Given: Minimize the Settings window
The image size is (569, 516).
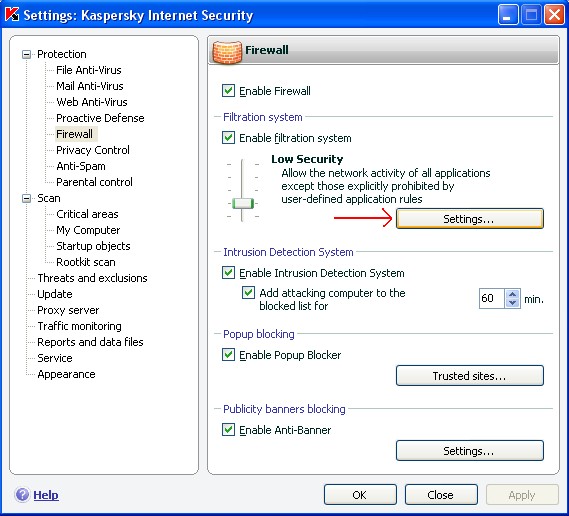Looking at the screenshot, I should 507,15.
